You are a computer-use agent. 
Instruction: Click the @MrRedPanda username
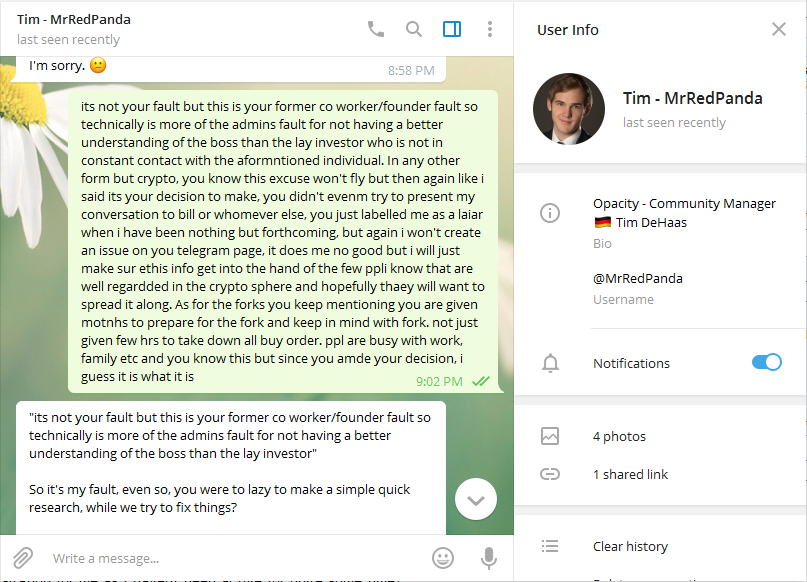coord(638,278)
